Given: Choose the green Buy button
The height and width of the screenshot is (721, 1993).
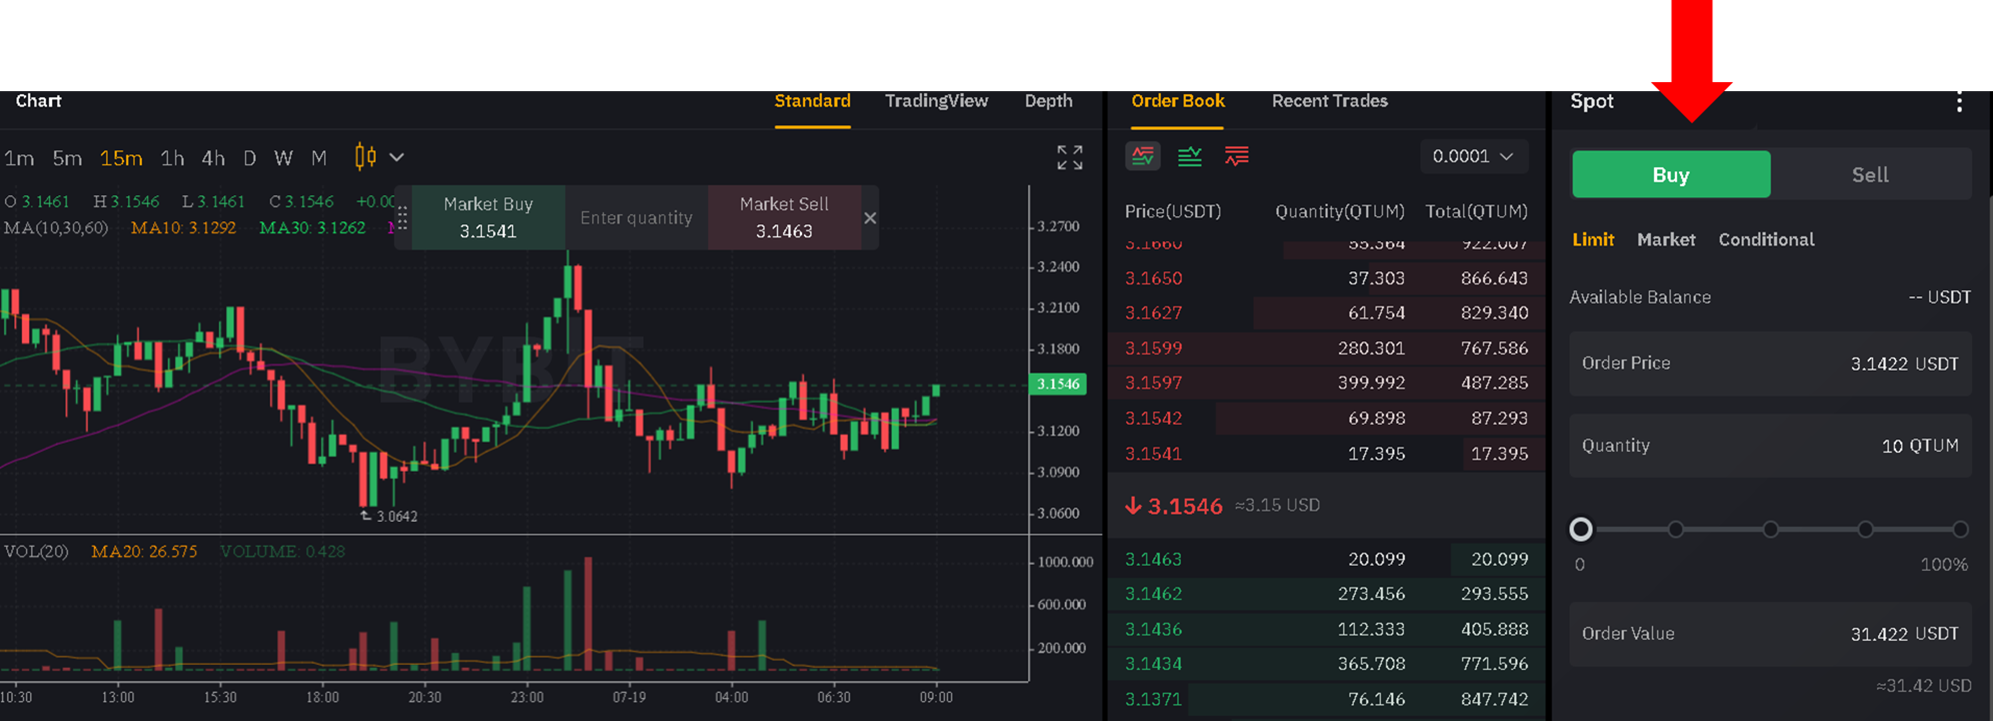Looking at the screenshot, I should (x=1671, y=175).
